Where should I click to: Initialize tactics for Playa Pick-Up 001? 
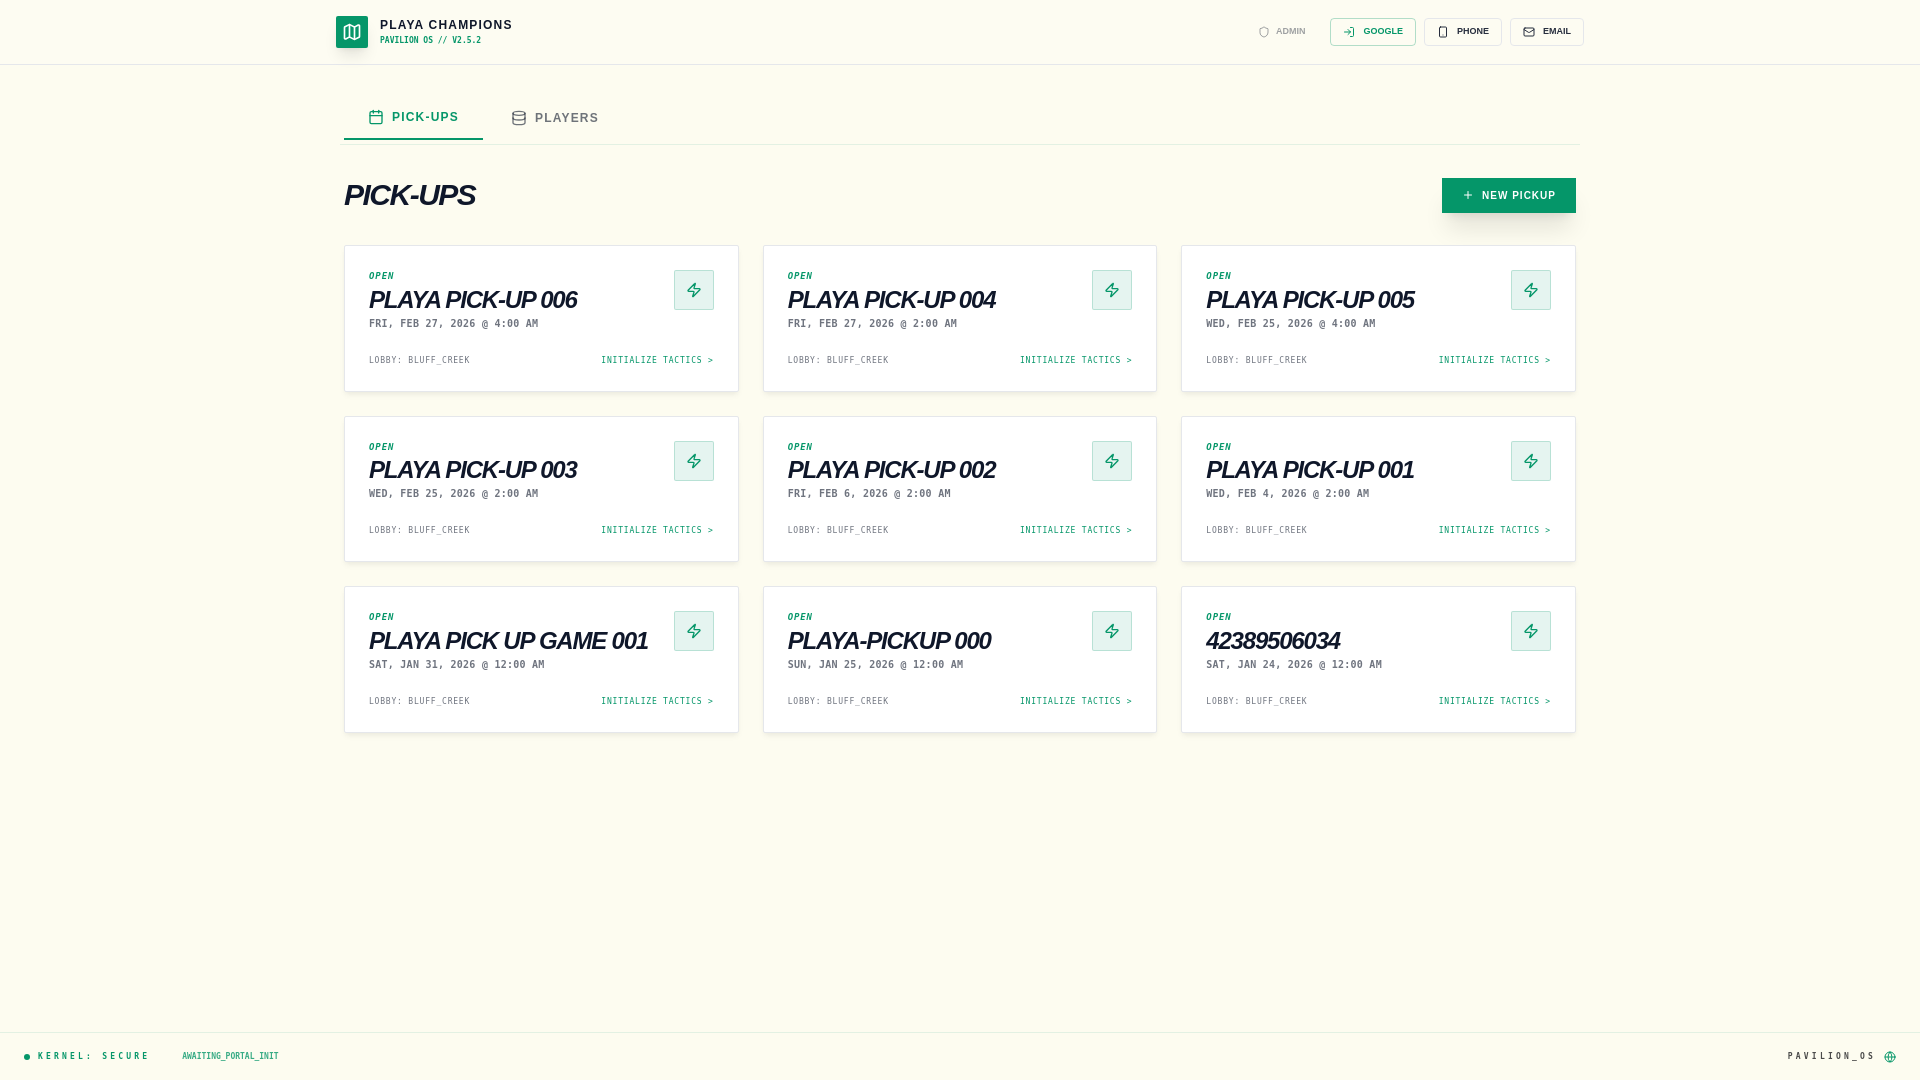[x=1495, y=530]
